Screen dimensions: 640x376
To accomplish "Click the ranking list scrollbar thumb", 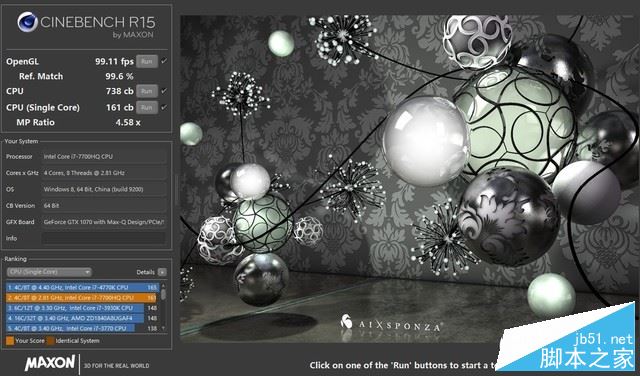I will (x=163, y=294).
